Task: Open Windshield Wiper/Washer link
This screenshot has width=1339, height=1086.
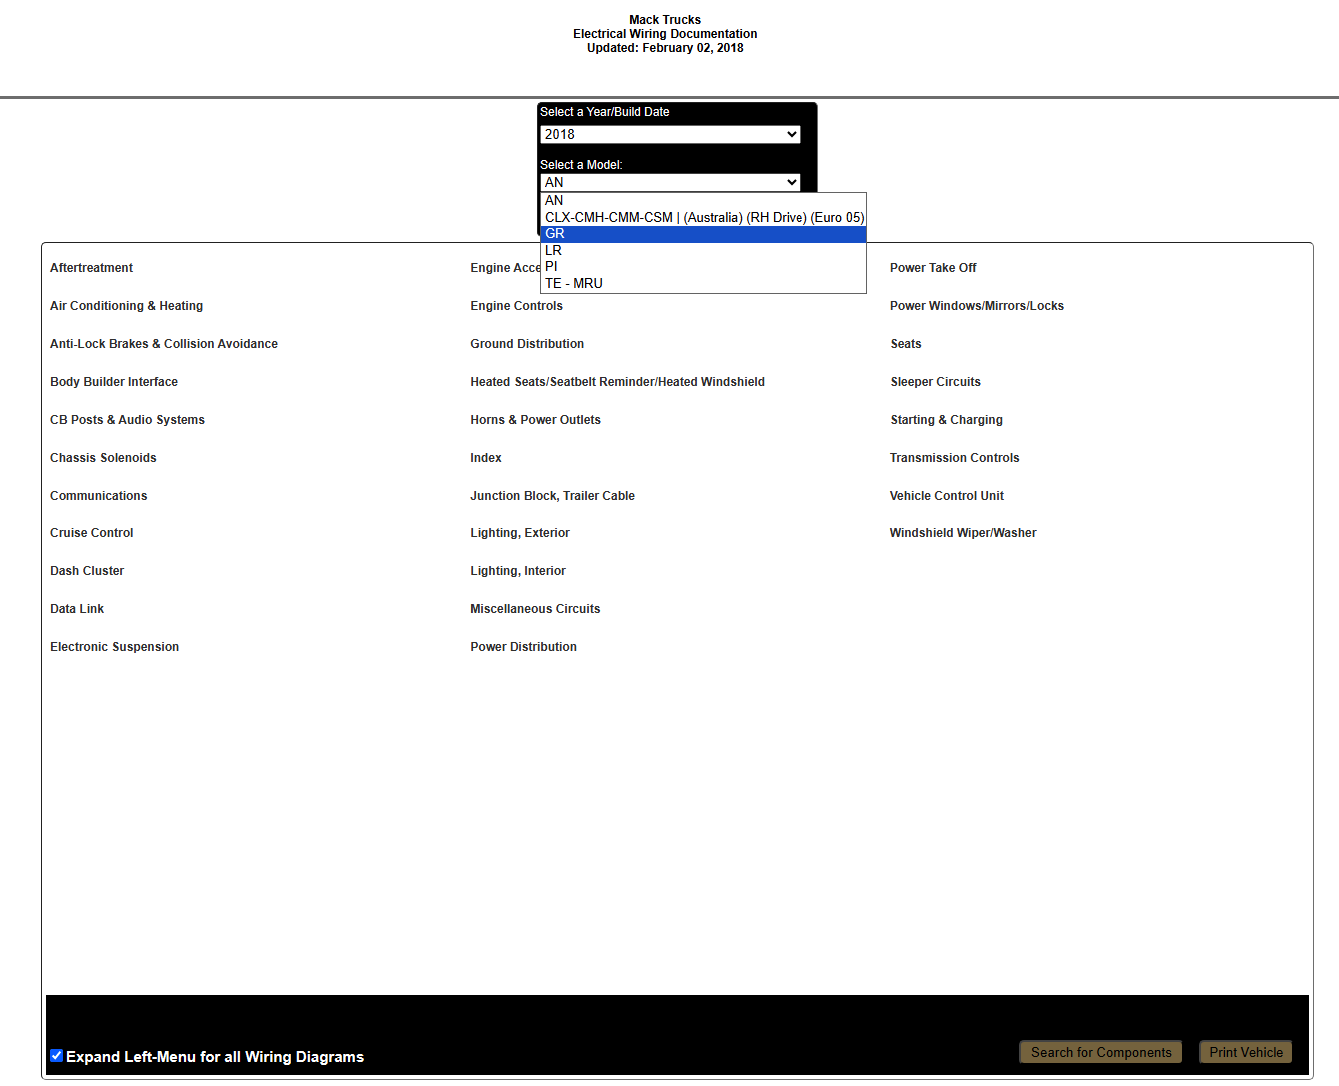Action: click(x=963, y=533)
